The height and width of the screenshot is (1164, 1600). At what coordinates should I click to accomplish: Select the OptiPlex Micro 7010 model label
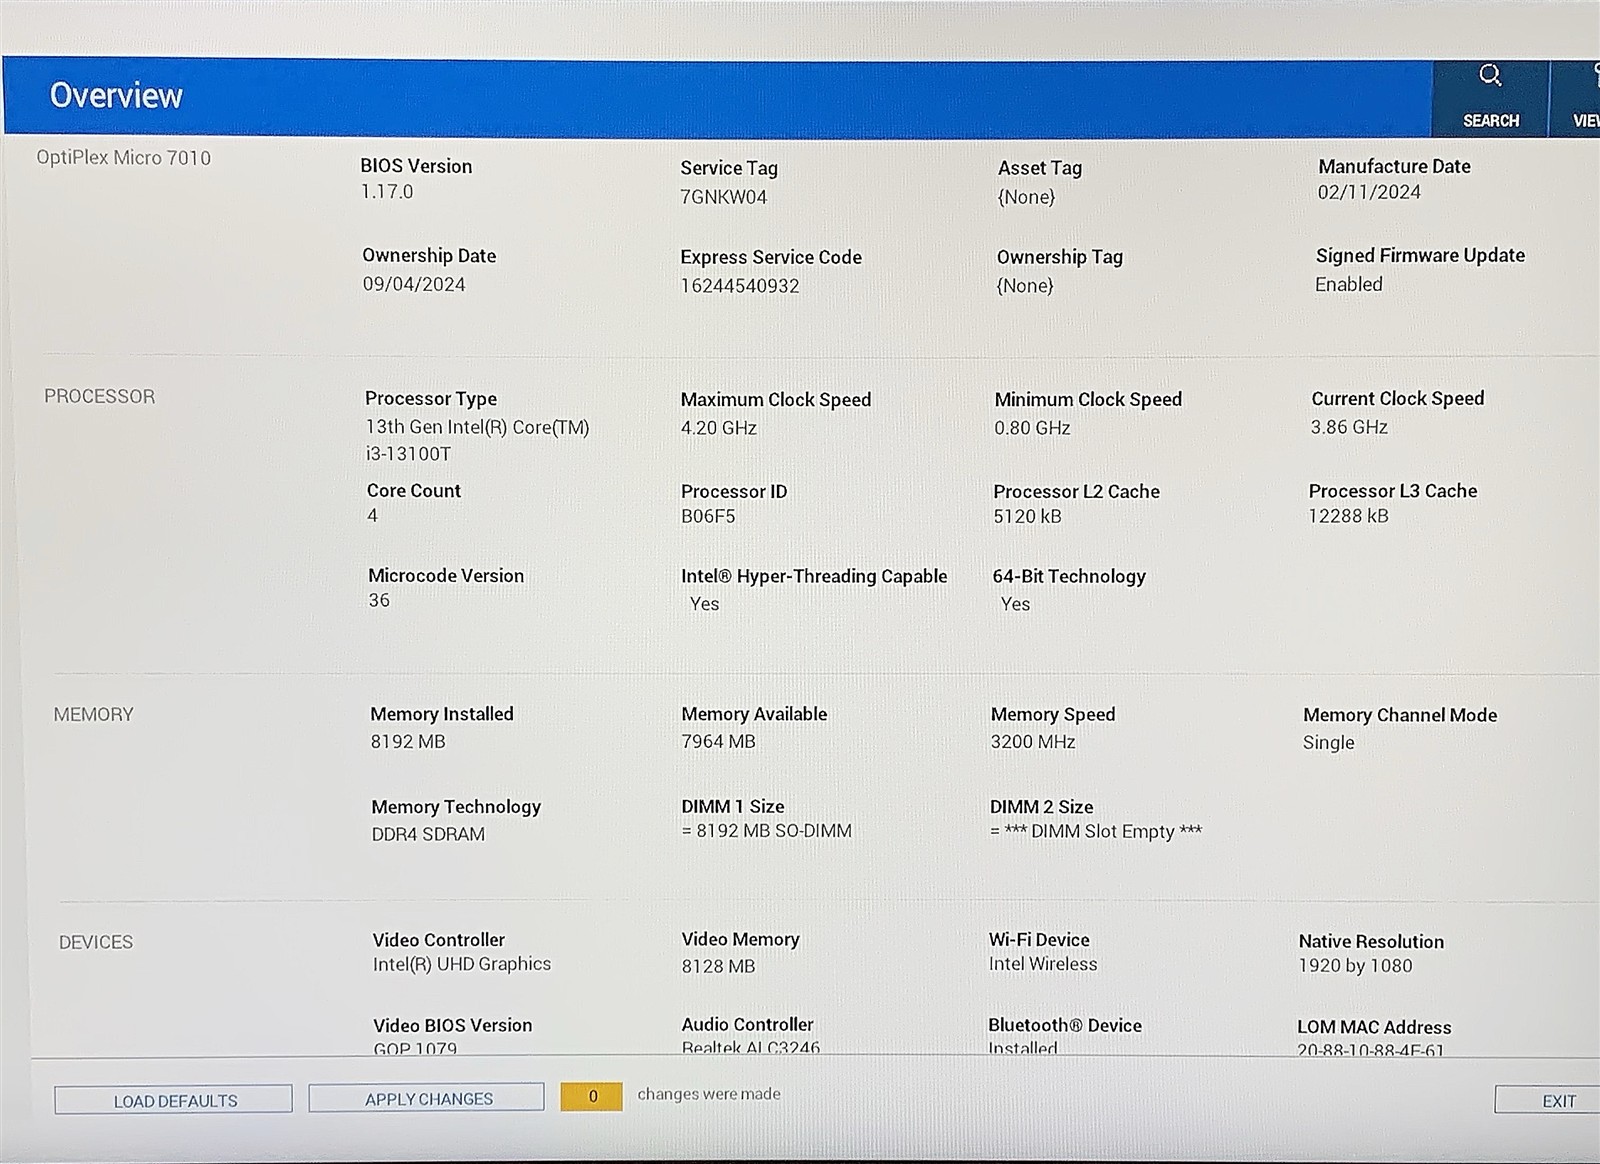(124, 158)
